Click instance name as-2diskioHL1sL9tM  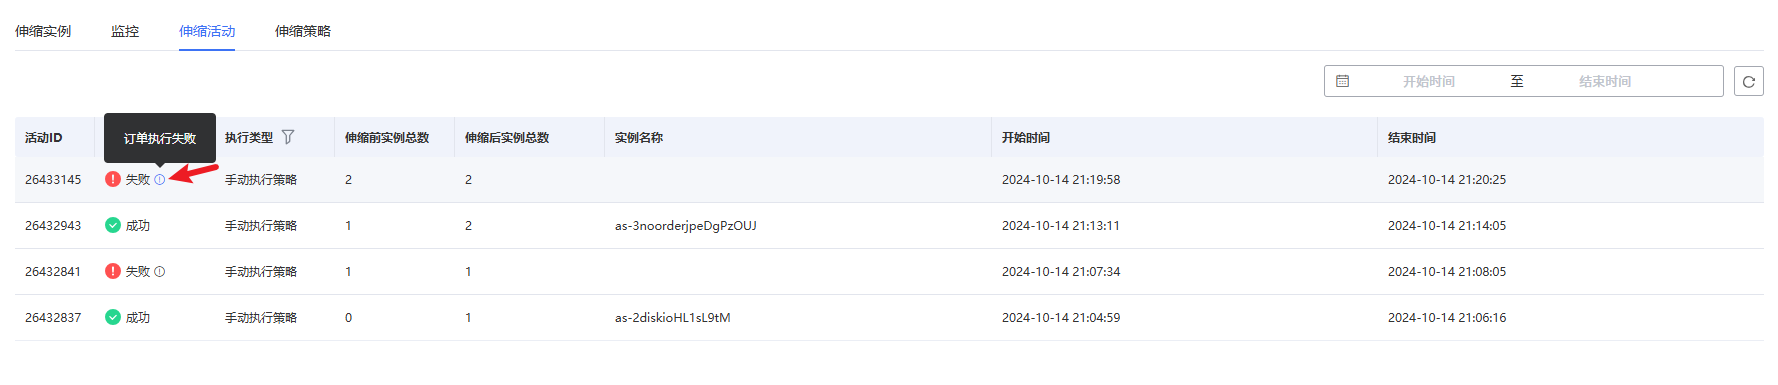(x=673, y=318)
